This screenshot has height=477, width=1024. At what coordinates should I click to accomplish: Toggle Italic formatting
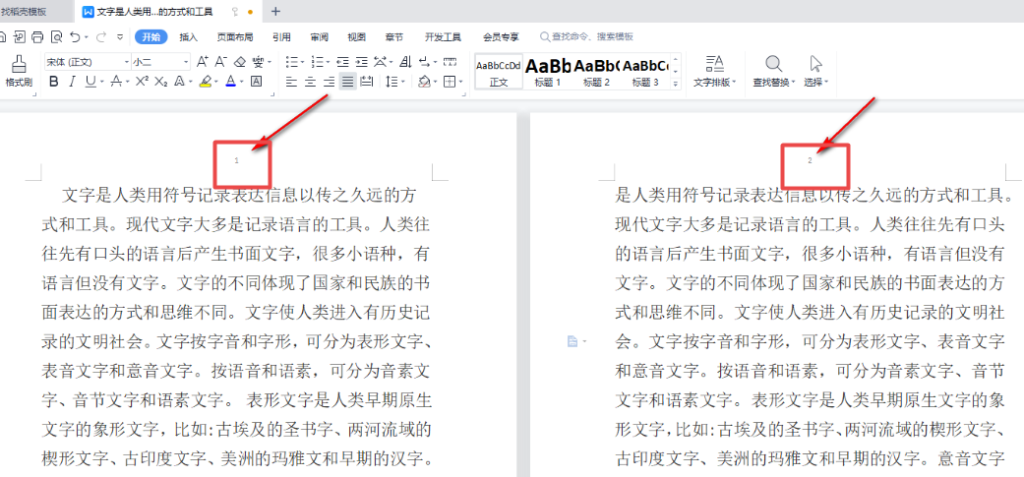(x=72, y=82)
